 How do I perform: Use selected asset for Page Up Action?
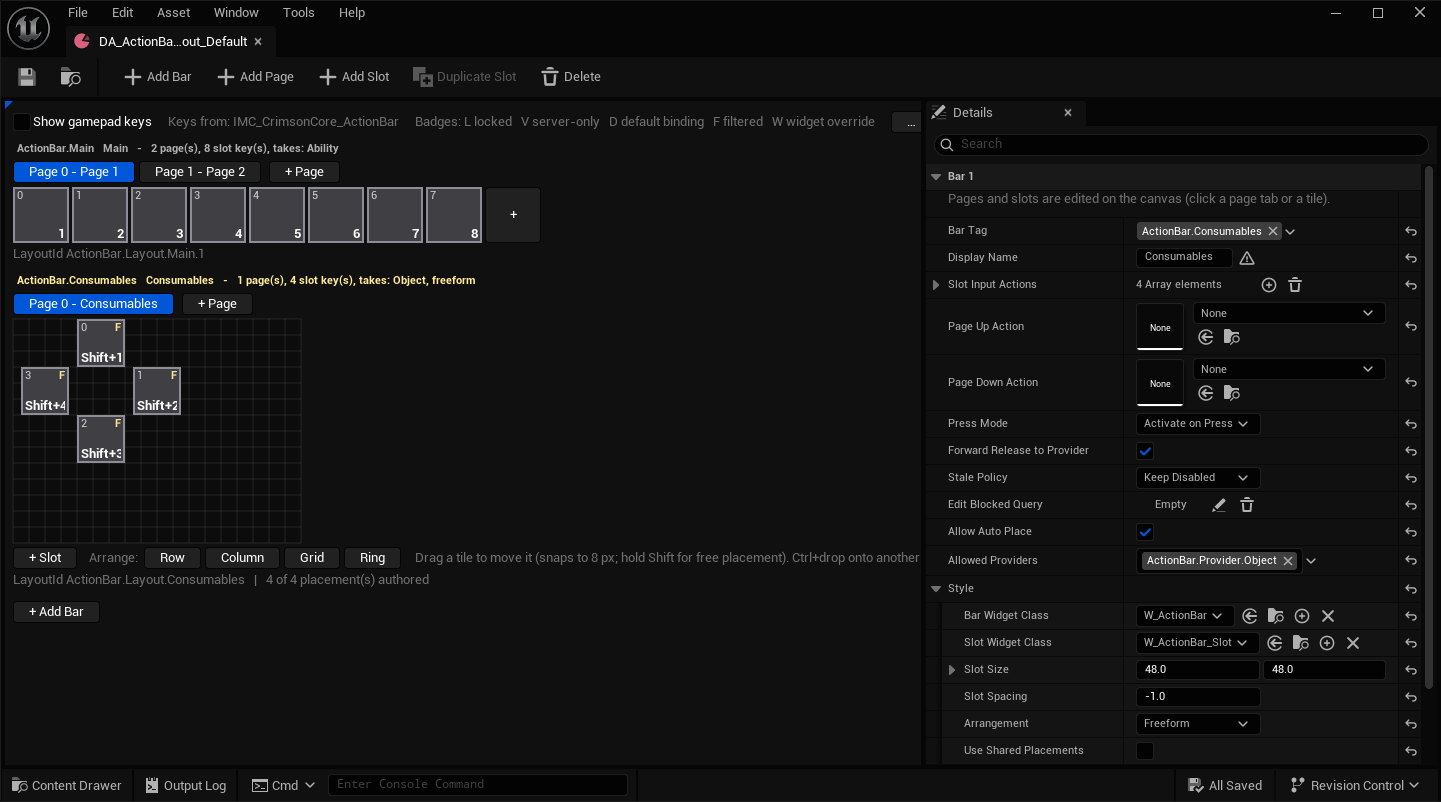click(1206, 338)
